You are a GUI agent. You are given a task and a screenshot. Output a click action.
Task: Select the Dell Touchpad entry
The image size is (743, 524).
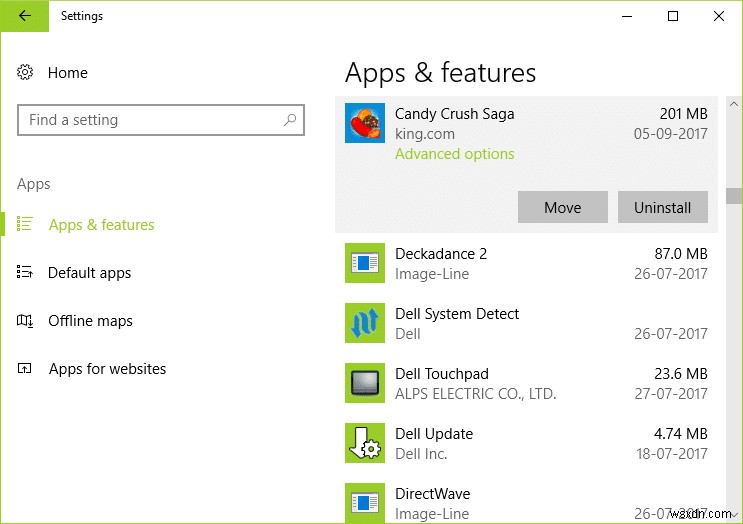(526, 383)
